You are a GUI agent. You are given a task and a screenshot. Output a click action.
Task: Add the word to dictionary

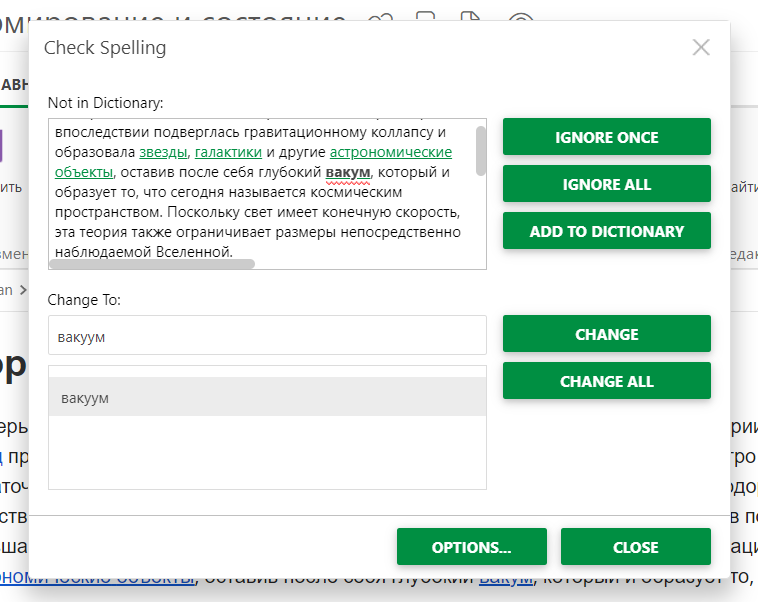[x=606, y=231]
